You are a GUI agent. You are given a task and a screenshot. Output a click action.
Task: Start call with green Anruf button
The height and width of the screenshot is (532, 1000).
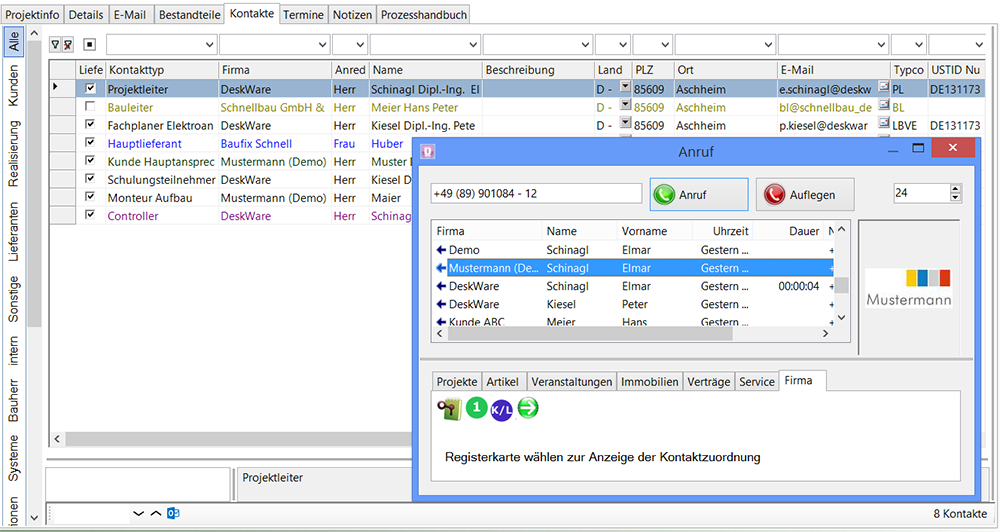tap(699, 195)
